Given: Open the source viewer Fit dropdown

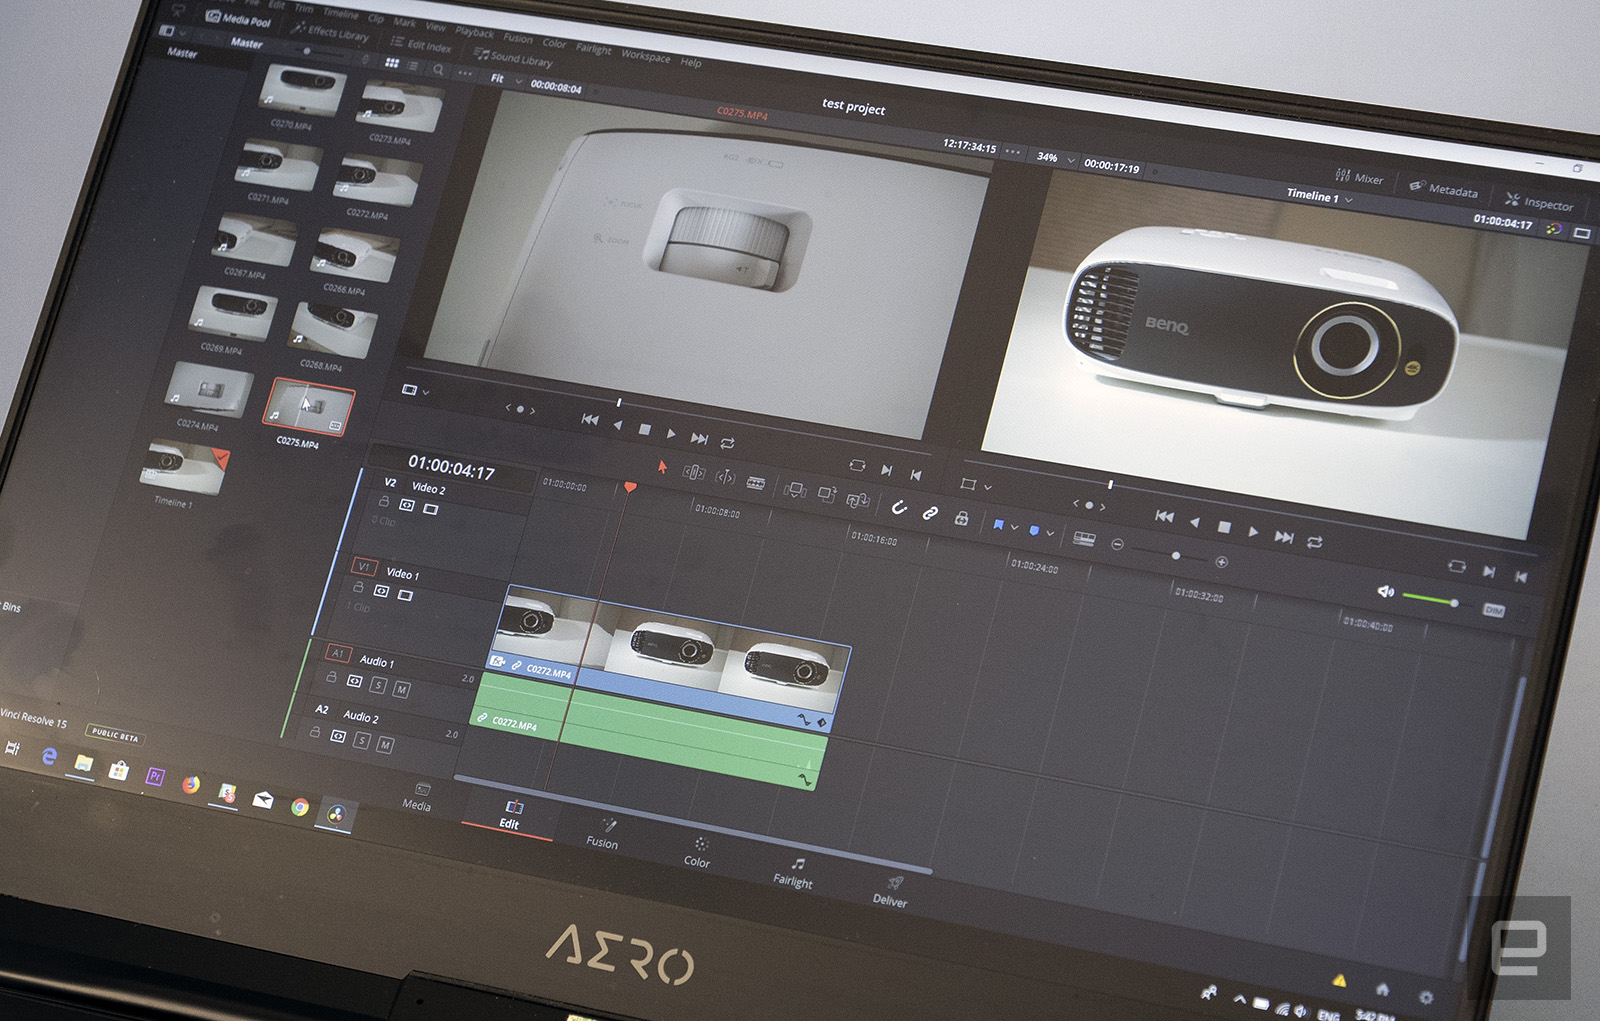Looking at the screenshot, I should pos(505,78).
